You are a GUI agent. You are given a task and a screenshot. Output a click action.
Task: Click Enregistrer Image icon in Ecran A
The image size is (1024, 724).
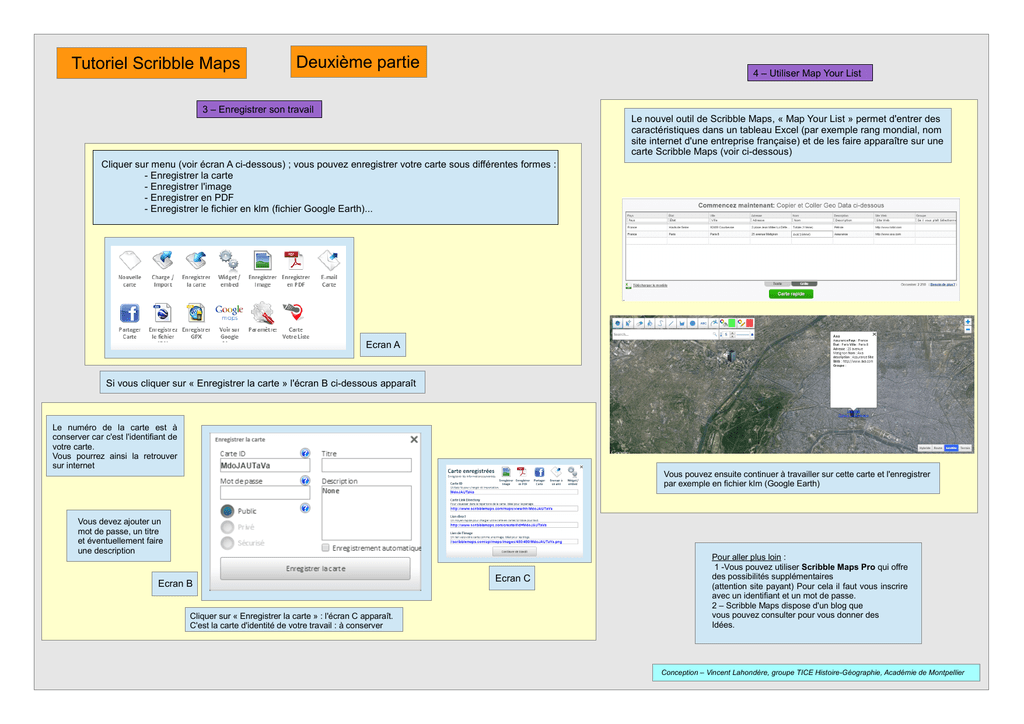click(x=263, y=260)
